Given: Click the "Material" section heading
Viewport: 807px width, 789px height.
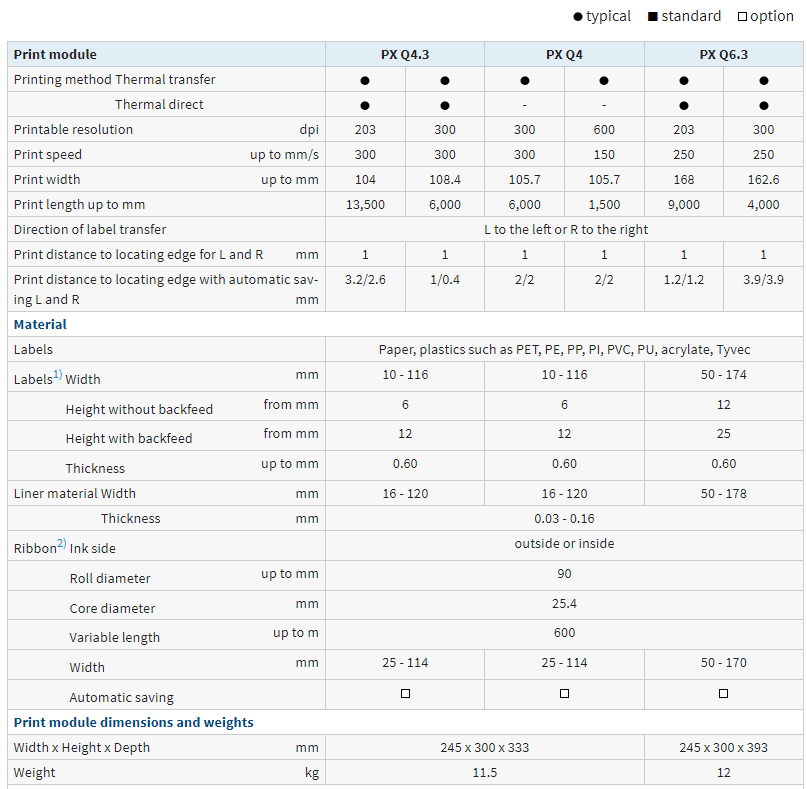Looking at the screenshot, I should tap(40, 324).
